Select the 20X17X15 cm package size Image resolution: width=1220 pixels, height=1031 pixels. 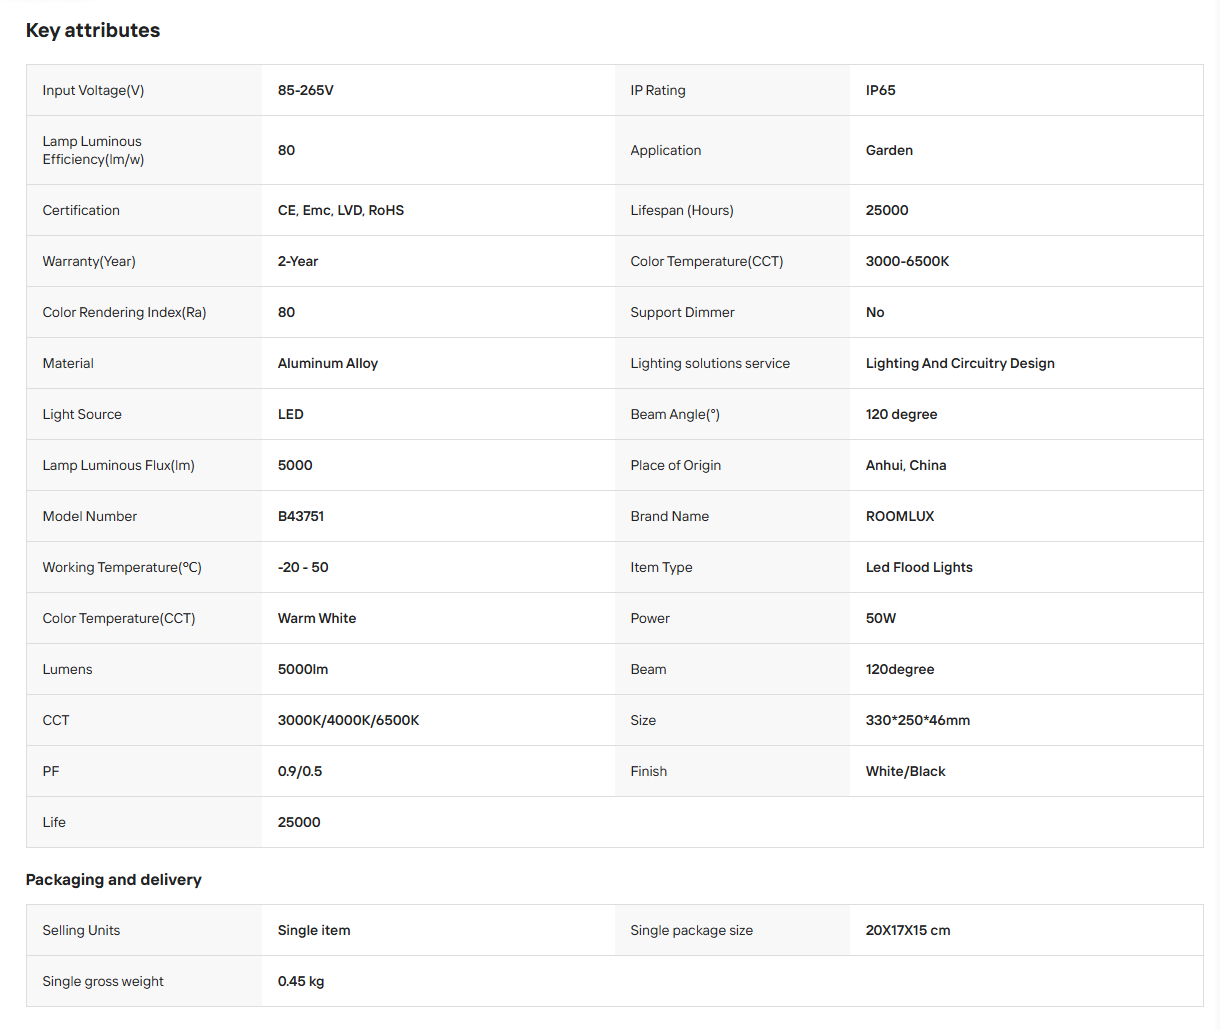[x=908, y=930]
